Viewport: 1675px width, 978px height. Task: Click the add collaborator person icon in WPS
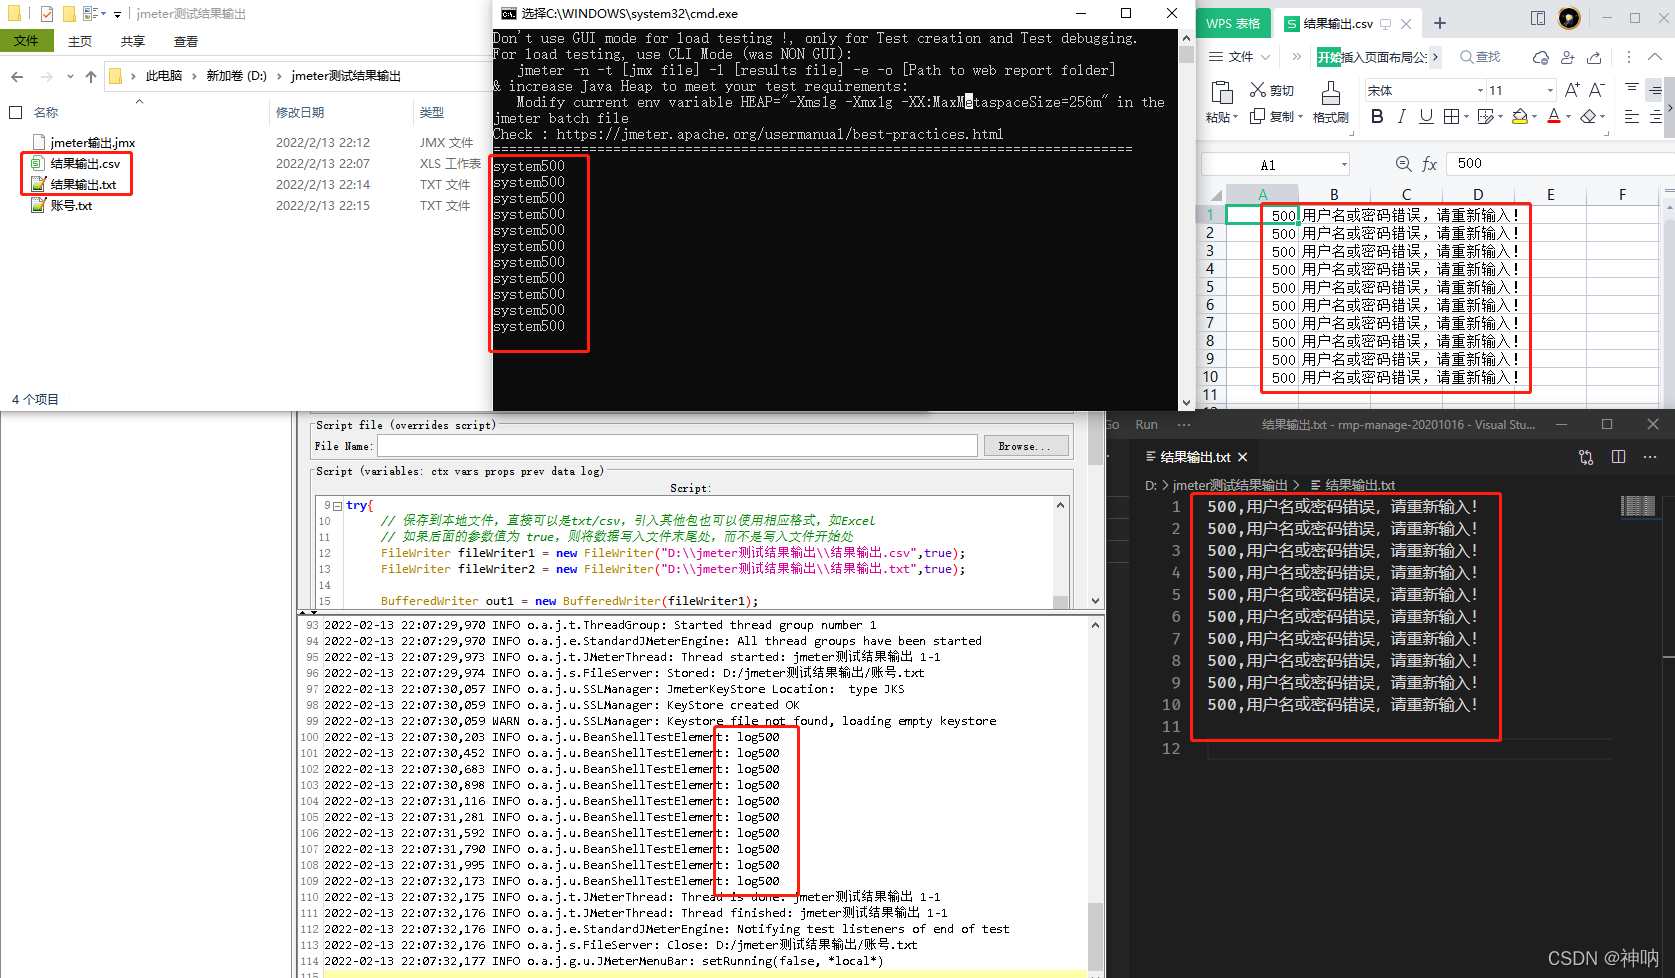click(1568, 57)
